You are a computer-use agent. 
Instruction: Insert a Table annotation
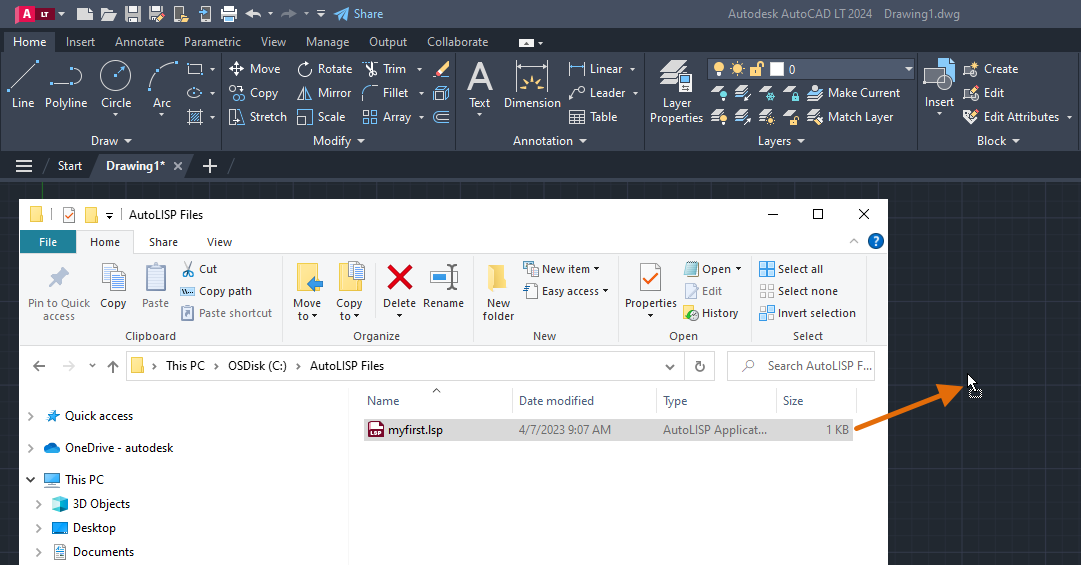click(x=593, y=117)
